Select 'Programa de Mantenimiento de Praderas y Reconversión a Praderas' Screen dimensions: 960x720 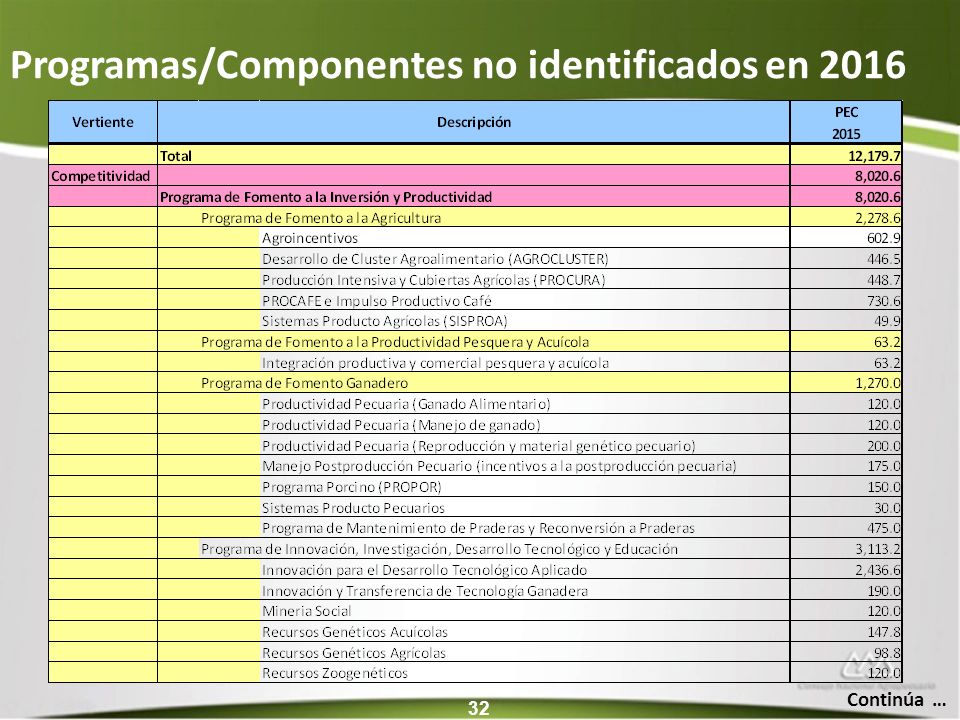point(478,528)
